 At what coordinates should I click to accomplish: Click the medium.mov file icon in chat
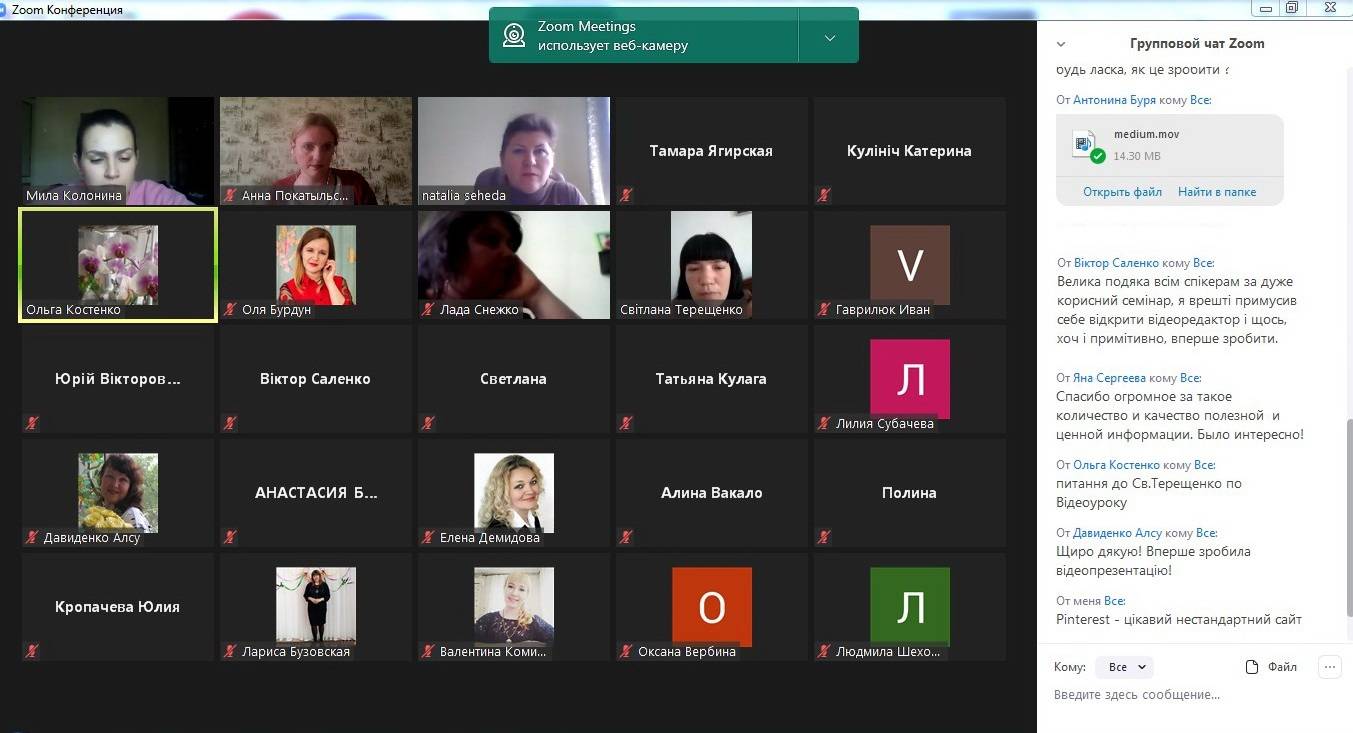[1085, 144]
